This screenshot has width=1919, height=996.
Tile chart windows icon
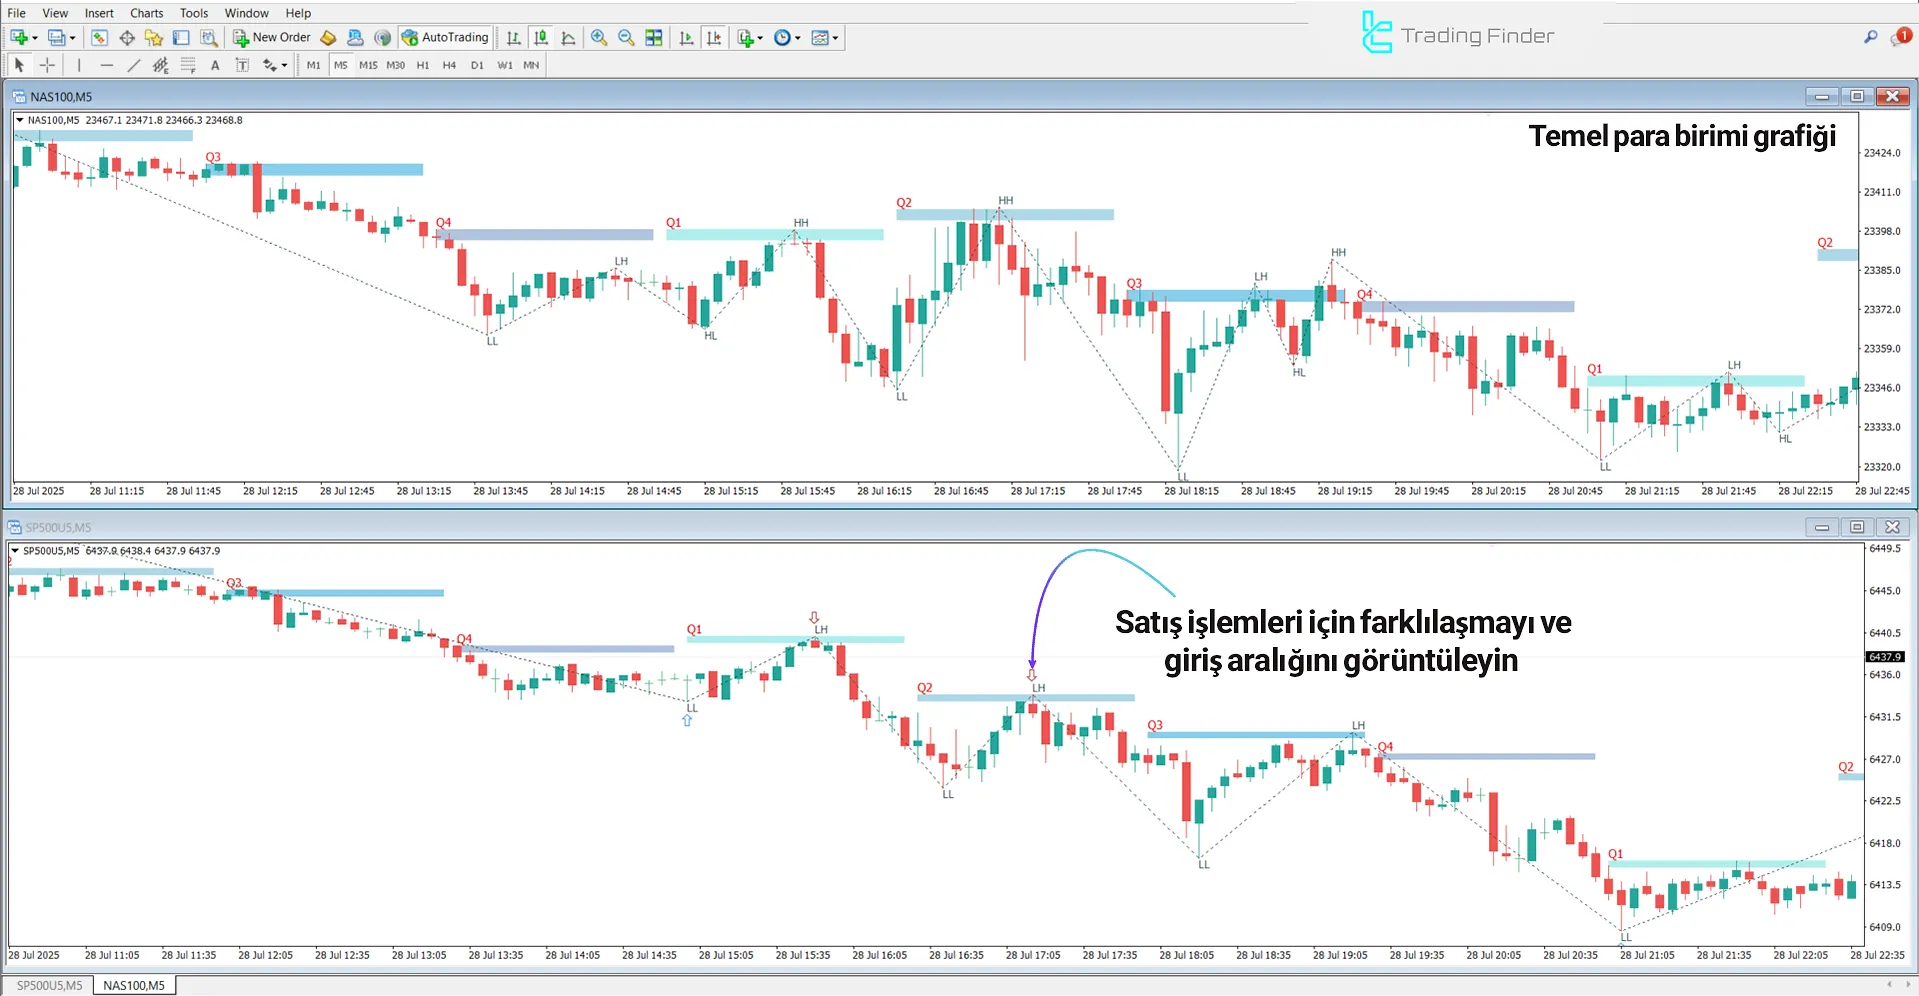point(654,38)
